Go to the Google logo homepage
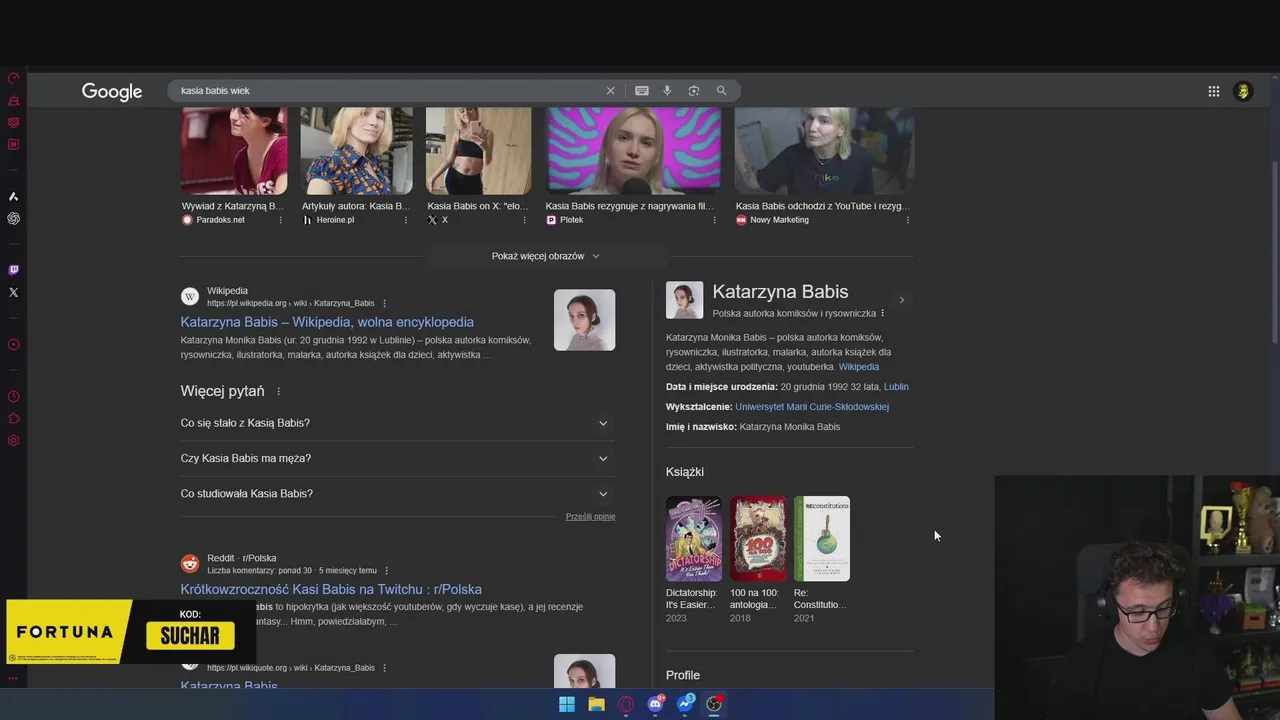The image size is (1280, 720). click(x=112, y=91)
